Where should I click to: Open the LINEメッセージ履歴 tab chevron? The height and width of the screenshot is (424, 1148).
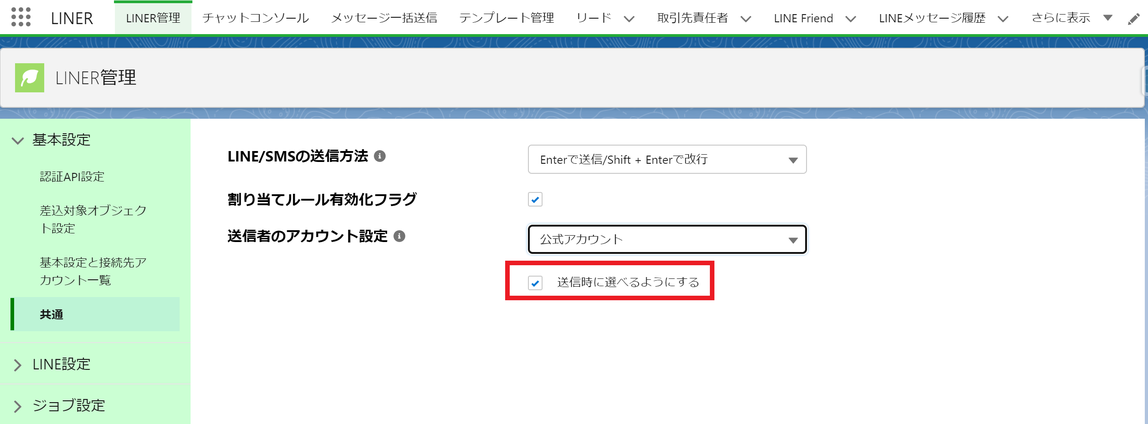tap(1004, 19)
